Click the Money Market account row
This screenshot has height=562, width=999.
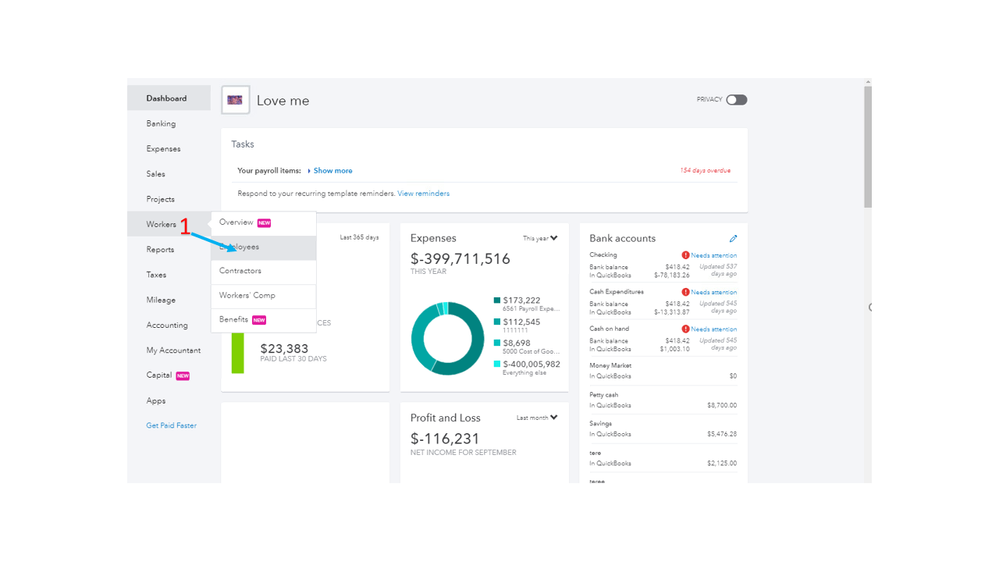coord(663,371)
